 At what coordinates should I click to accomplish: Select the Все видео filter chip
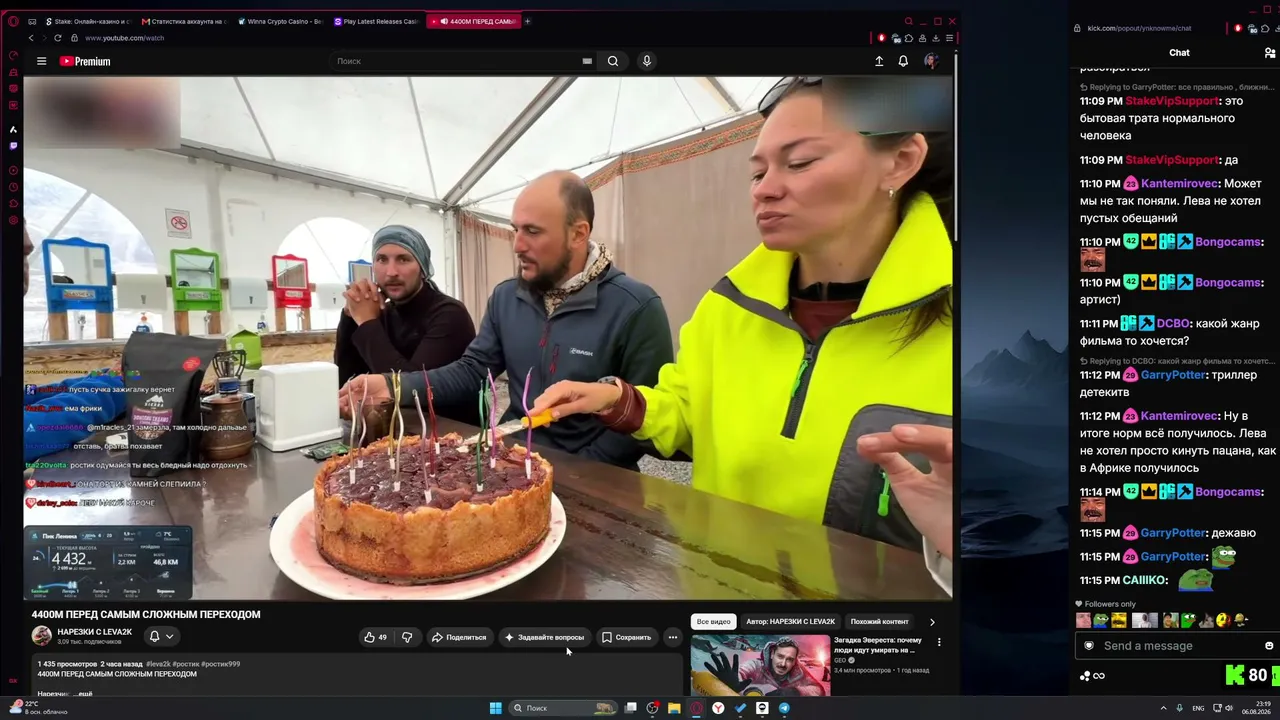click(713, 622)
